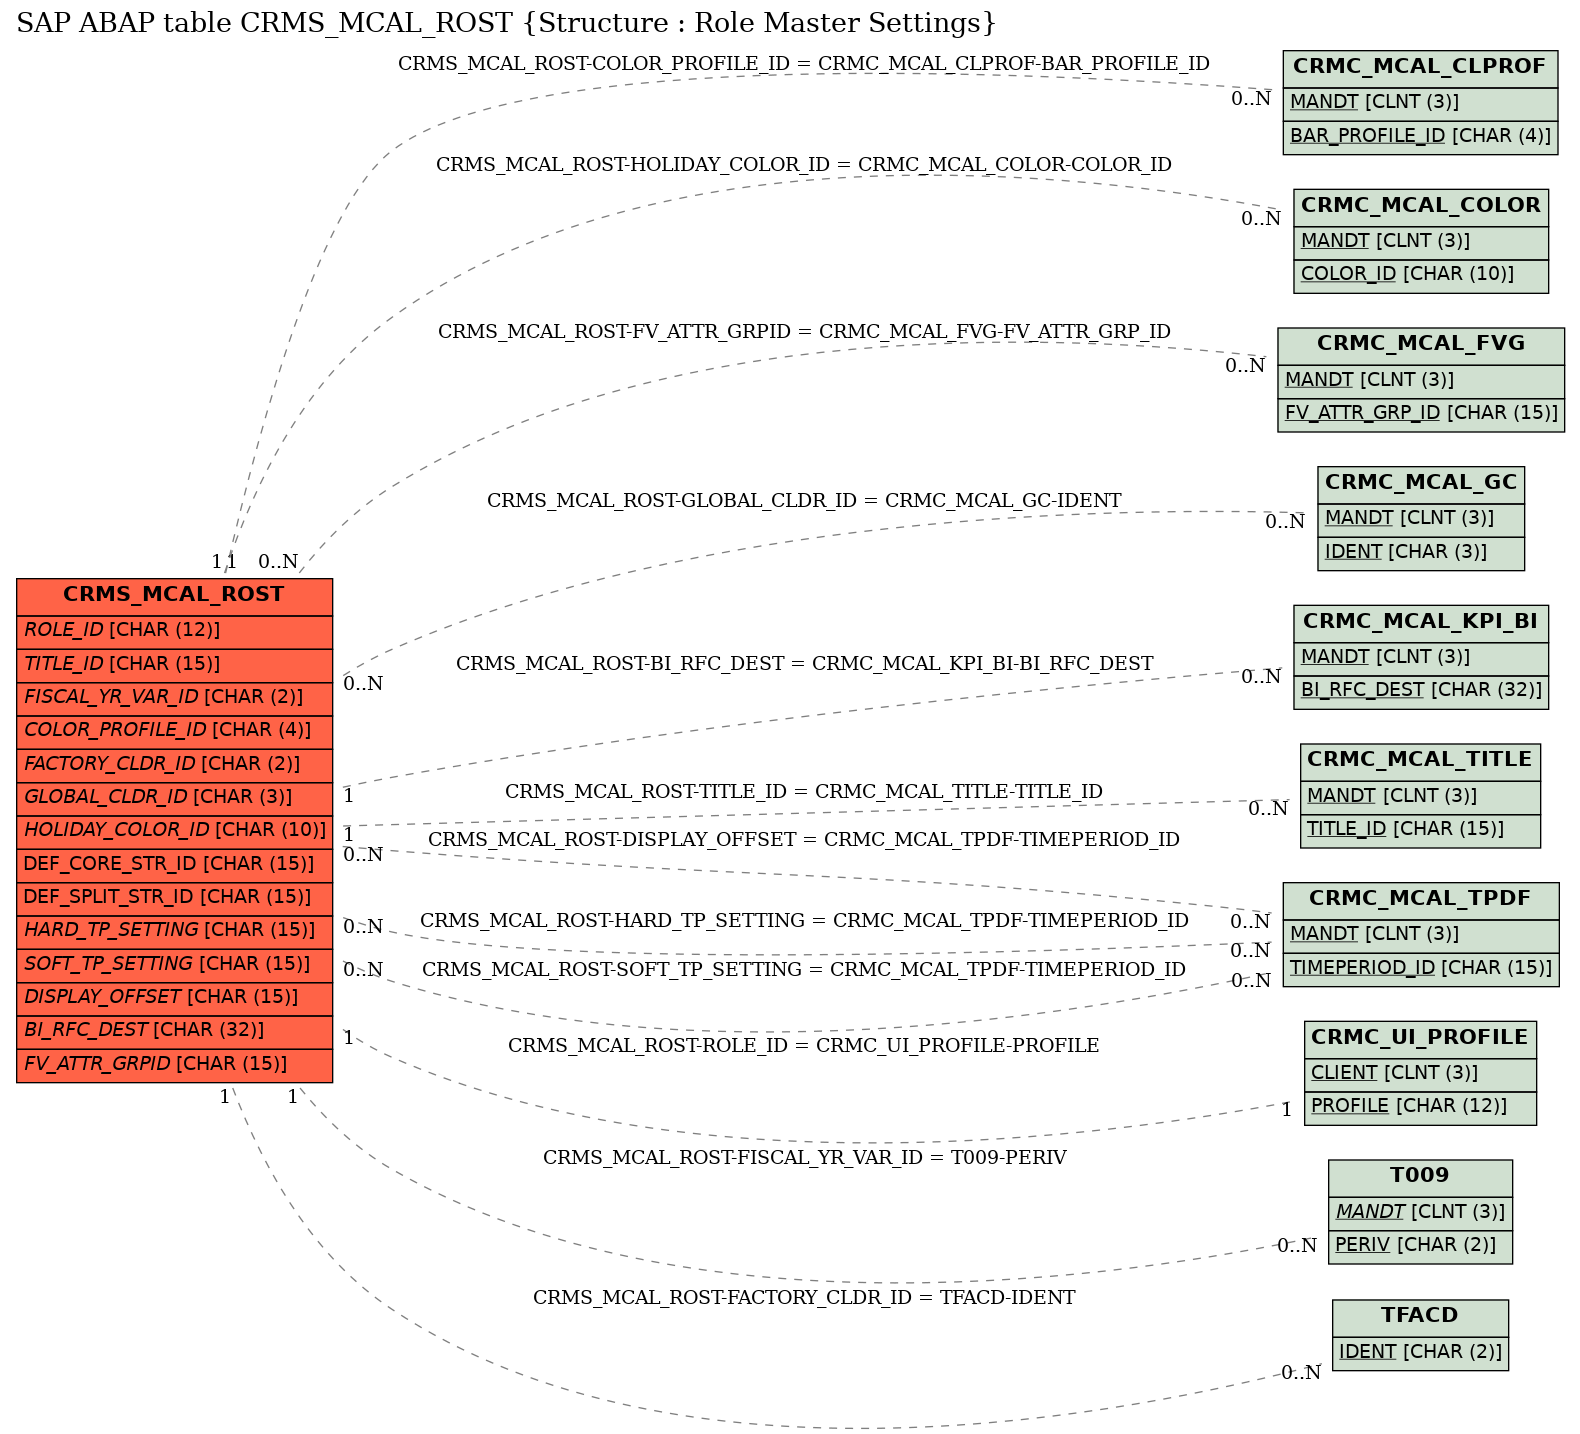
Task: Click DEF_SPLIT_STR_ID [CHAR (15)] row
Action: [174, 898]
